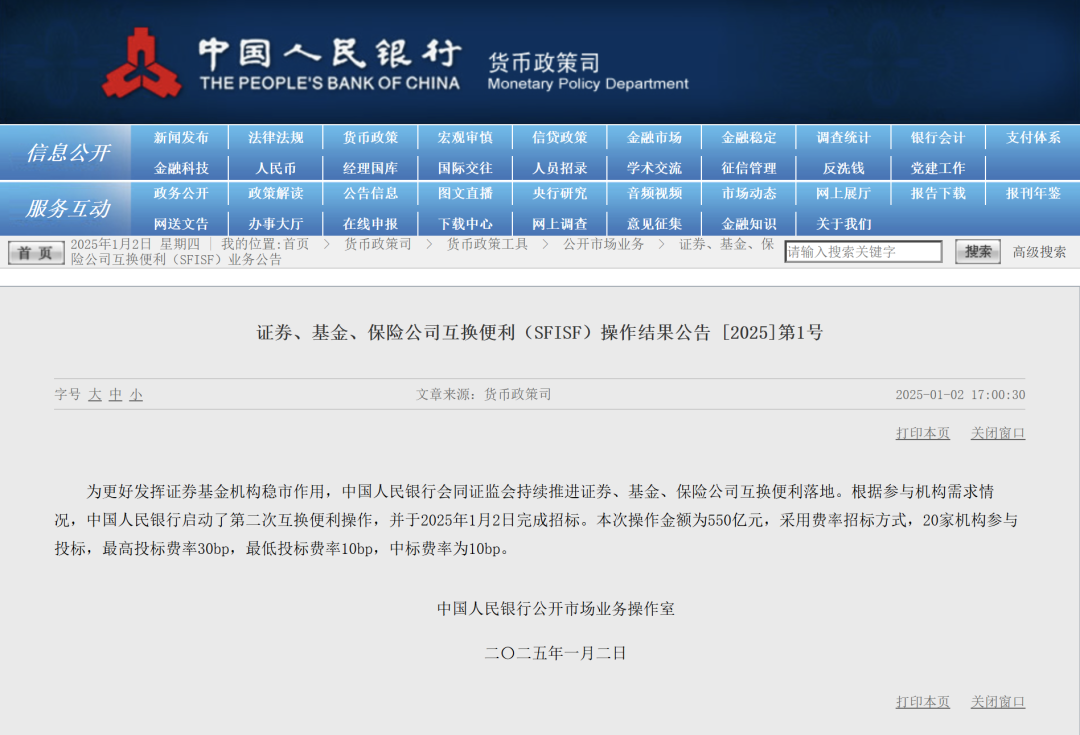Open the 货币政策 menu item
This screenshot has height=735, width=1080.
[x=370, y=138]
